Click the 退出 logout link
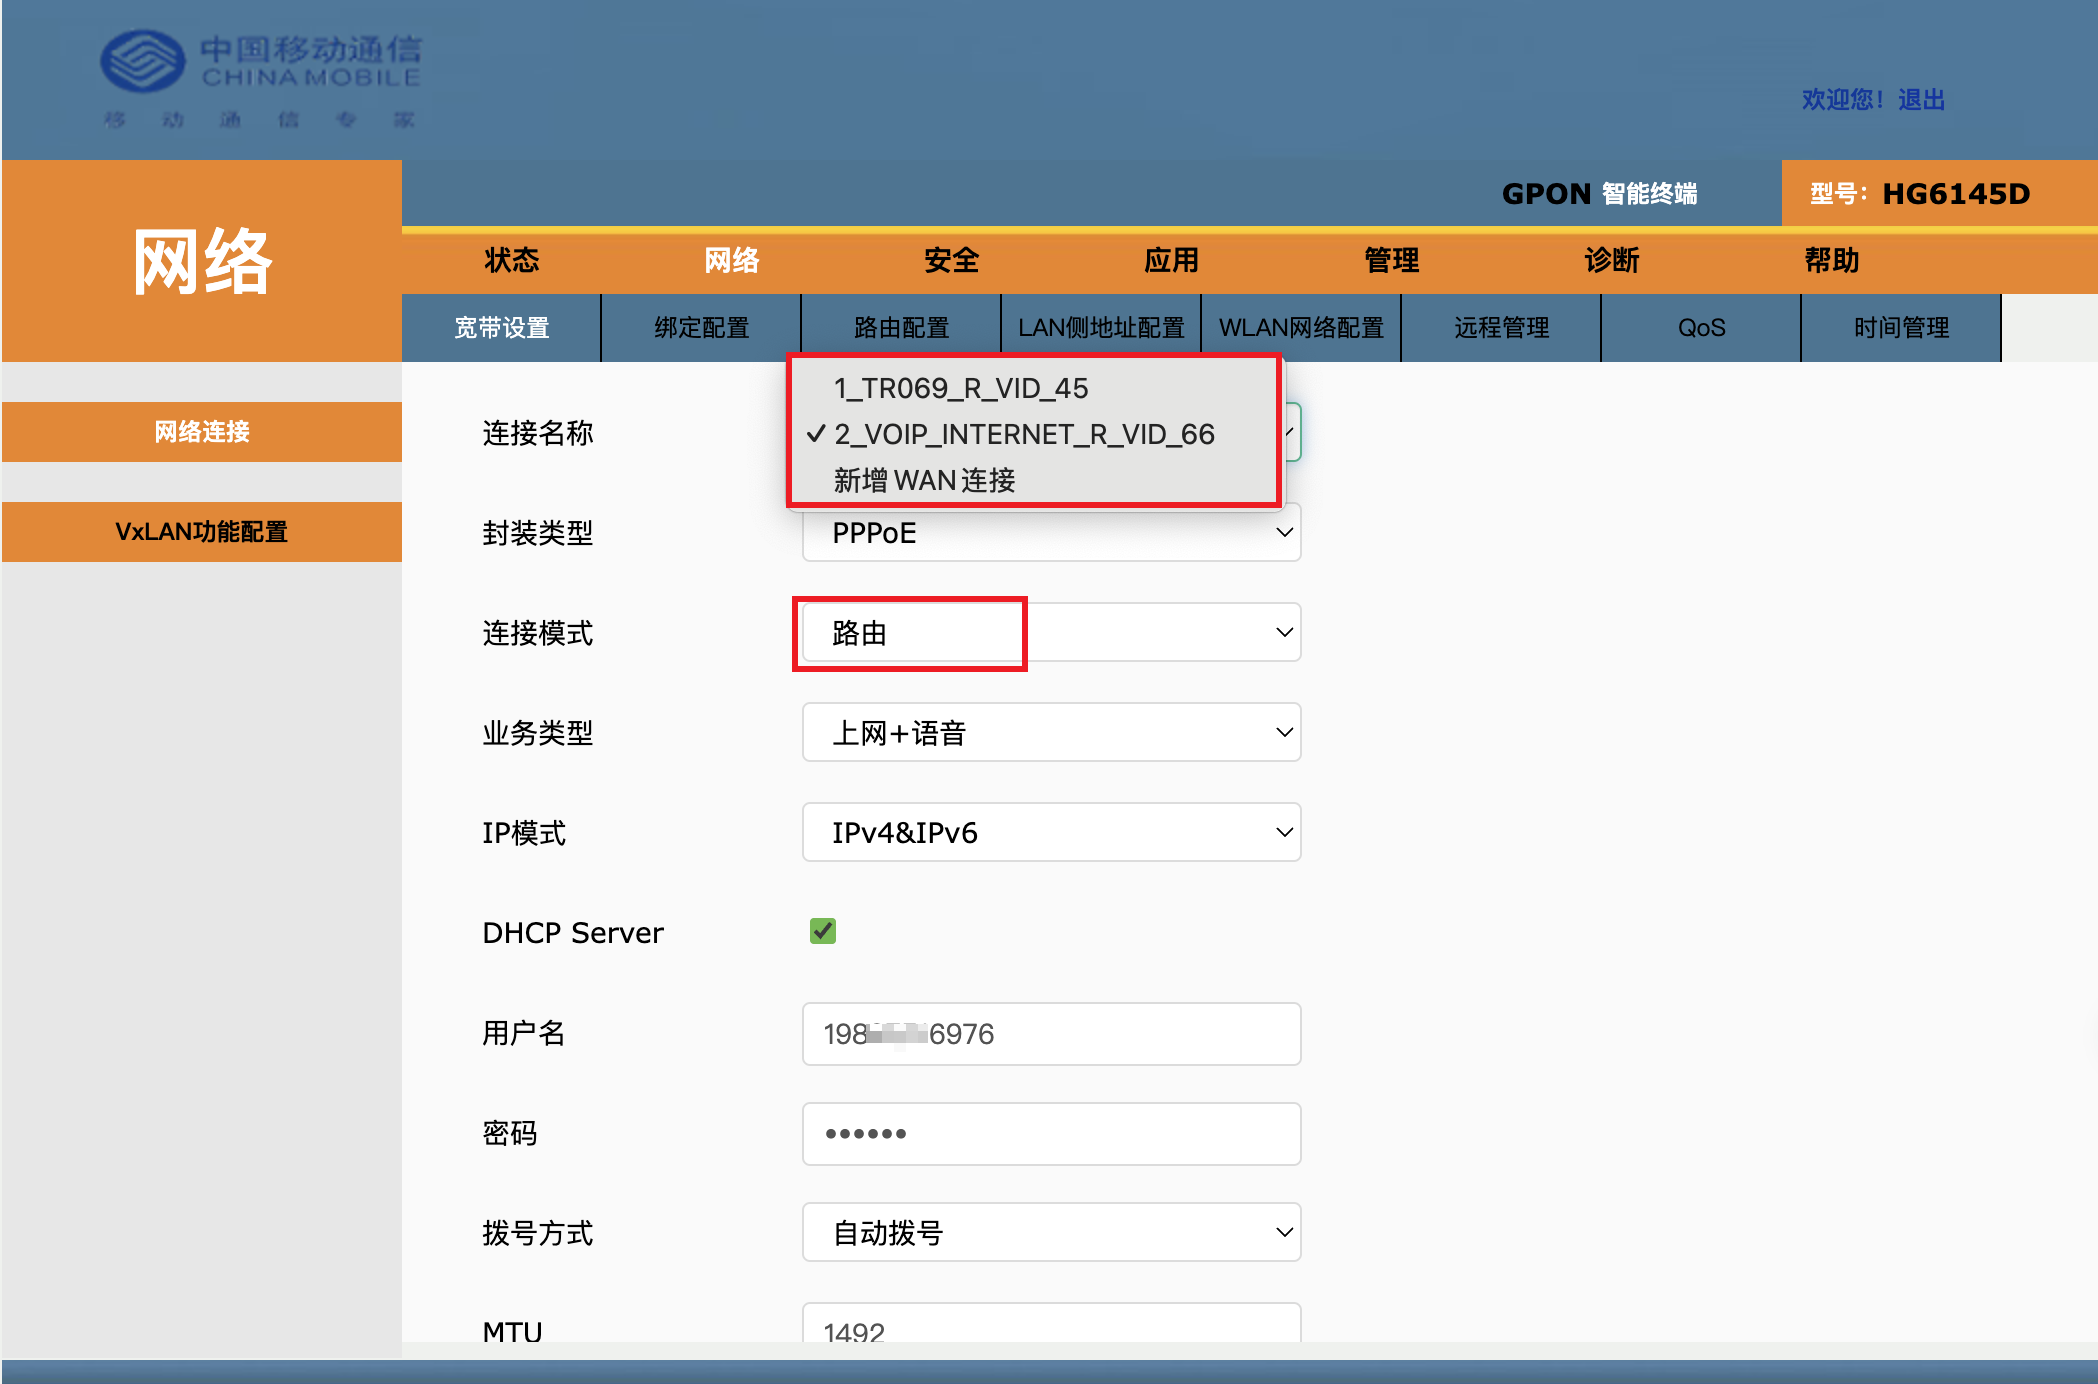The height and width of the screenshot is (1384, 2098). tap(1921, 100)
